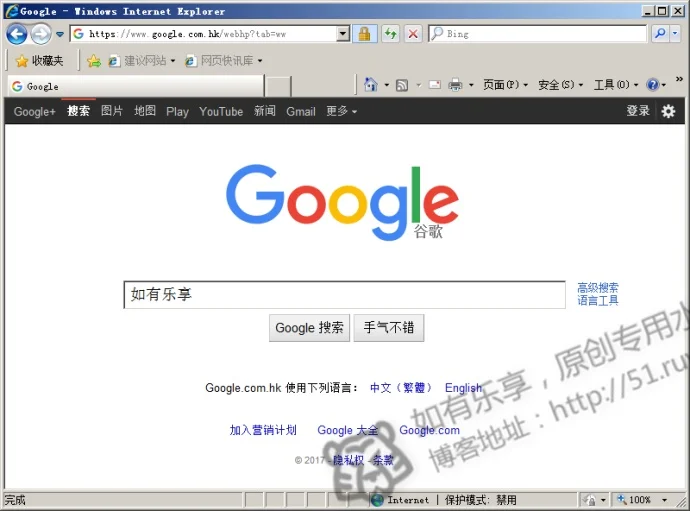Switch language to 中文（繁體）

click(x=400, y=388)
